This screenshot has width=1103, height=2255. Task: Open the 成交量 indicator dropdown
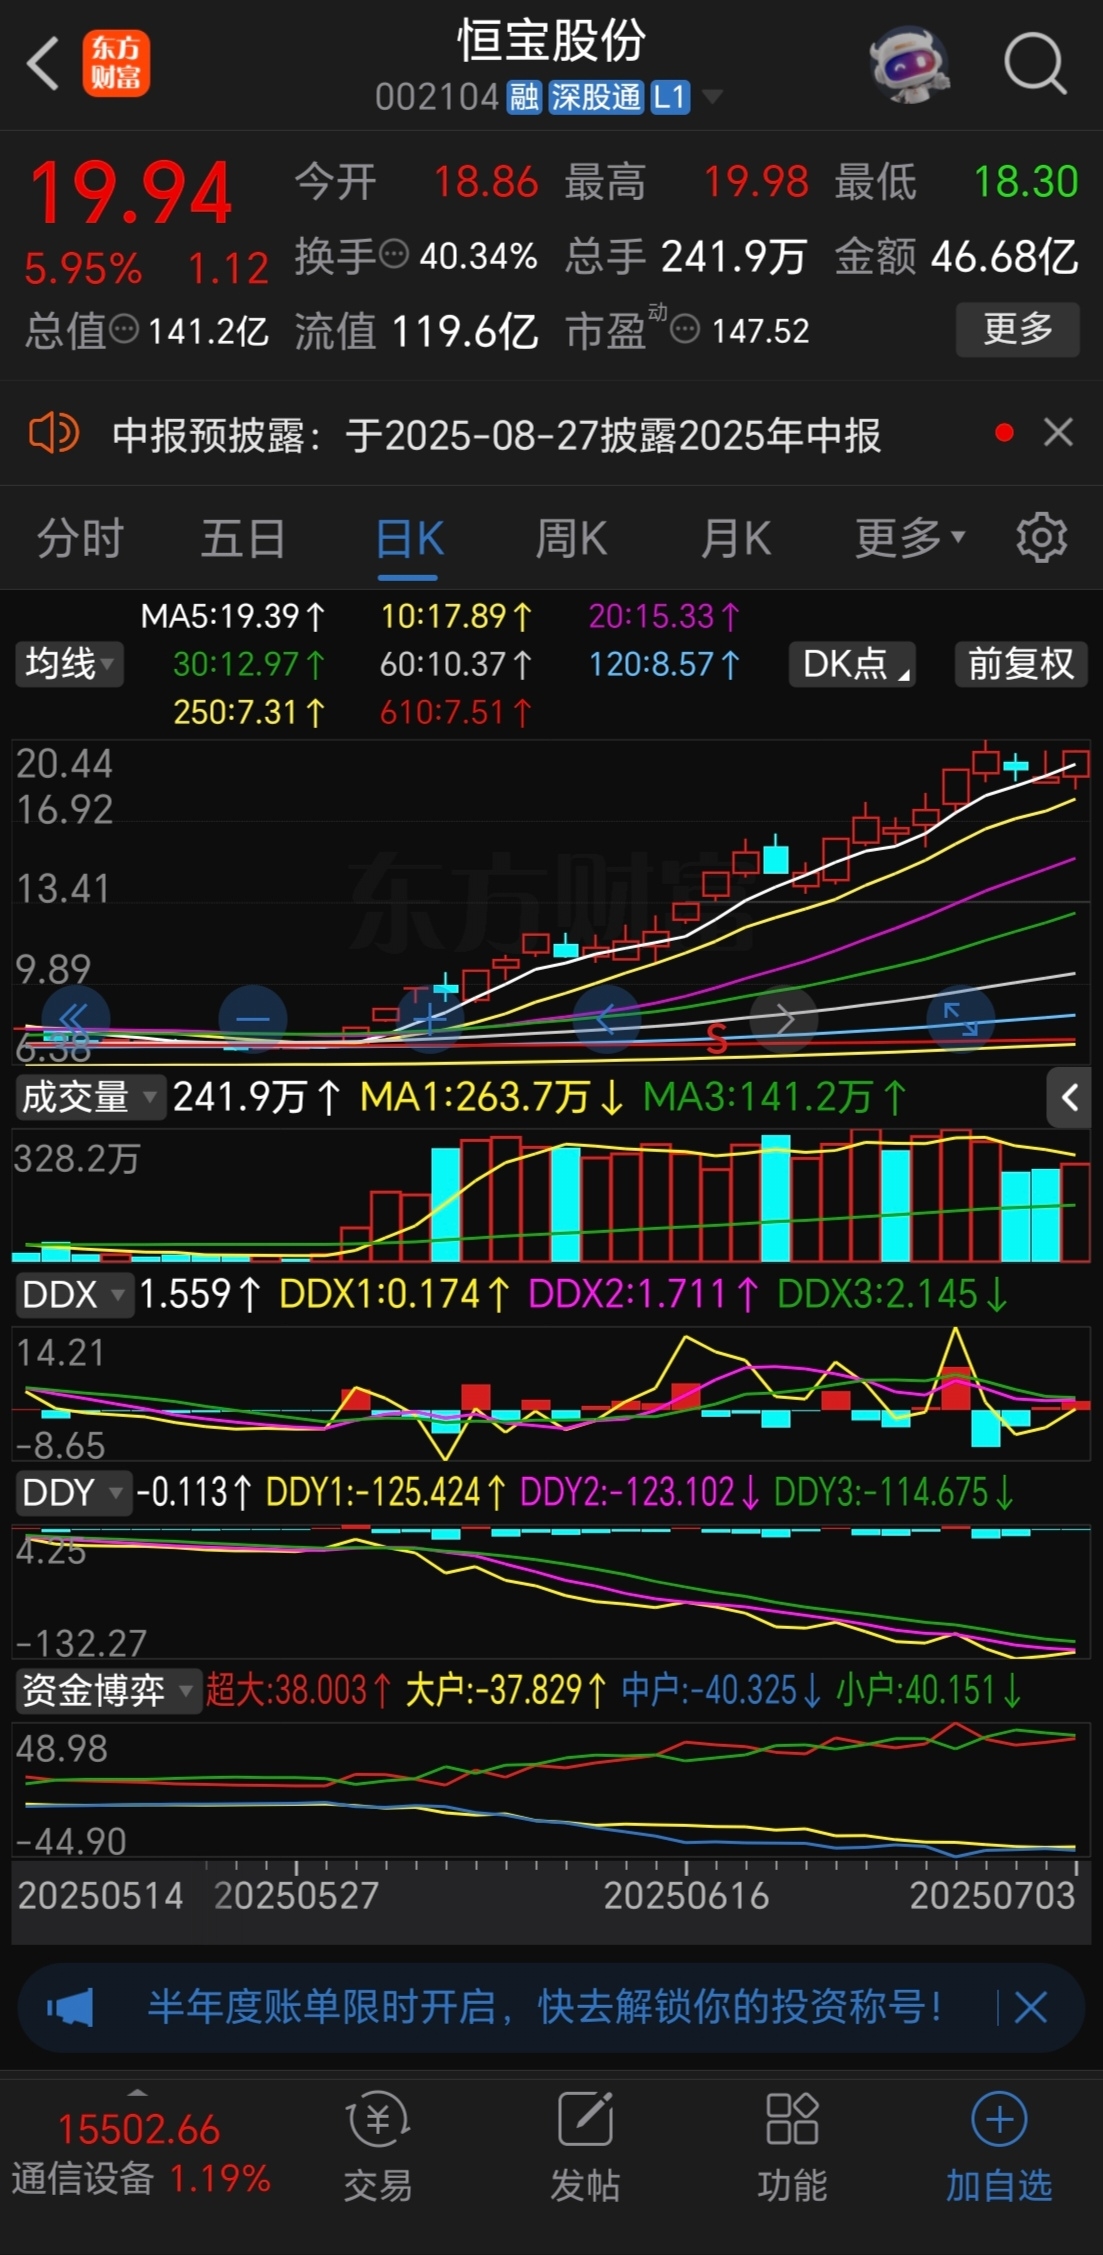point(90,1097)
